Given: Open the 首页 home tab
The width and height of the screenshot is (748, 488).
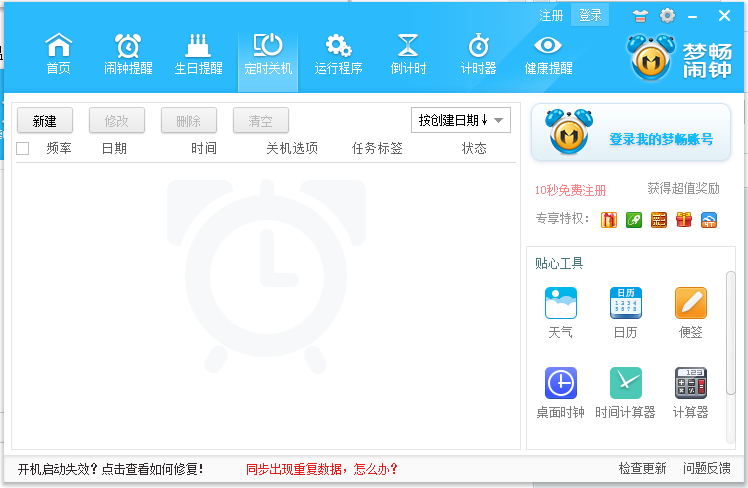Looking at the screenshot, I should click(x=58, y=54).
